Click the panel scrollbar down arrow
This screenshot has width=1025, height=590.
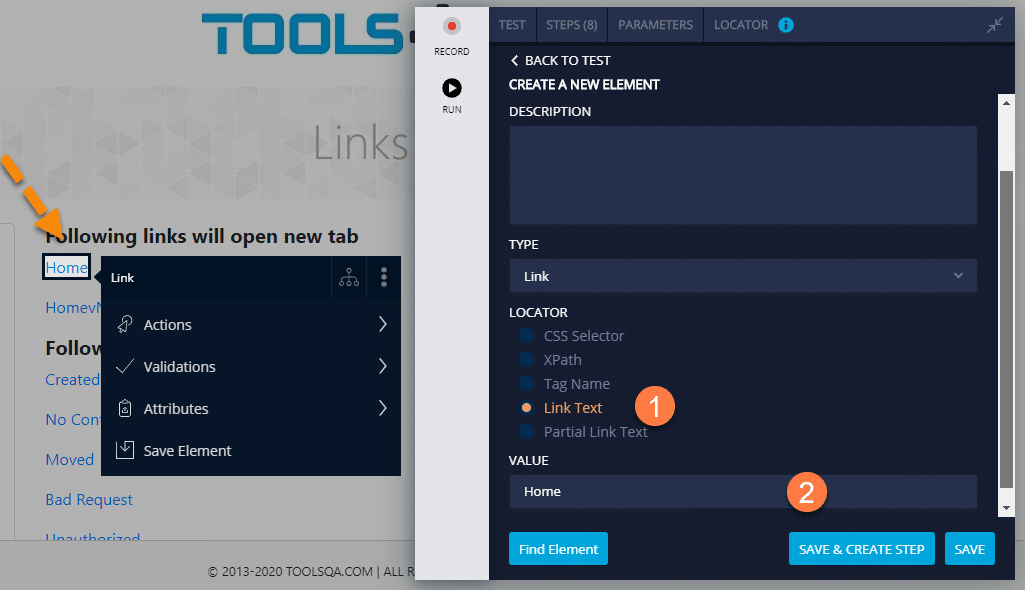[x=1006, y=508]
